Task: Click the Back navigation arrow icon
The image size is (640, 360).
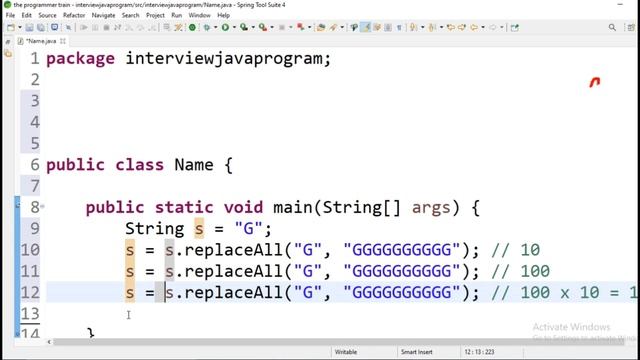Action: pyautogui.click(x=474, y=27)
